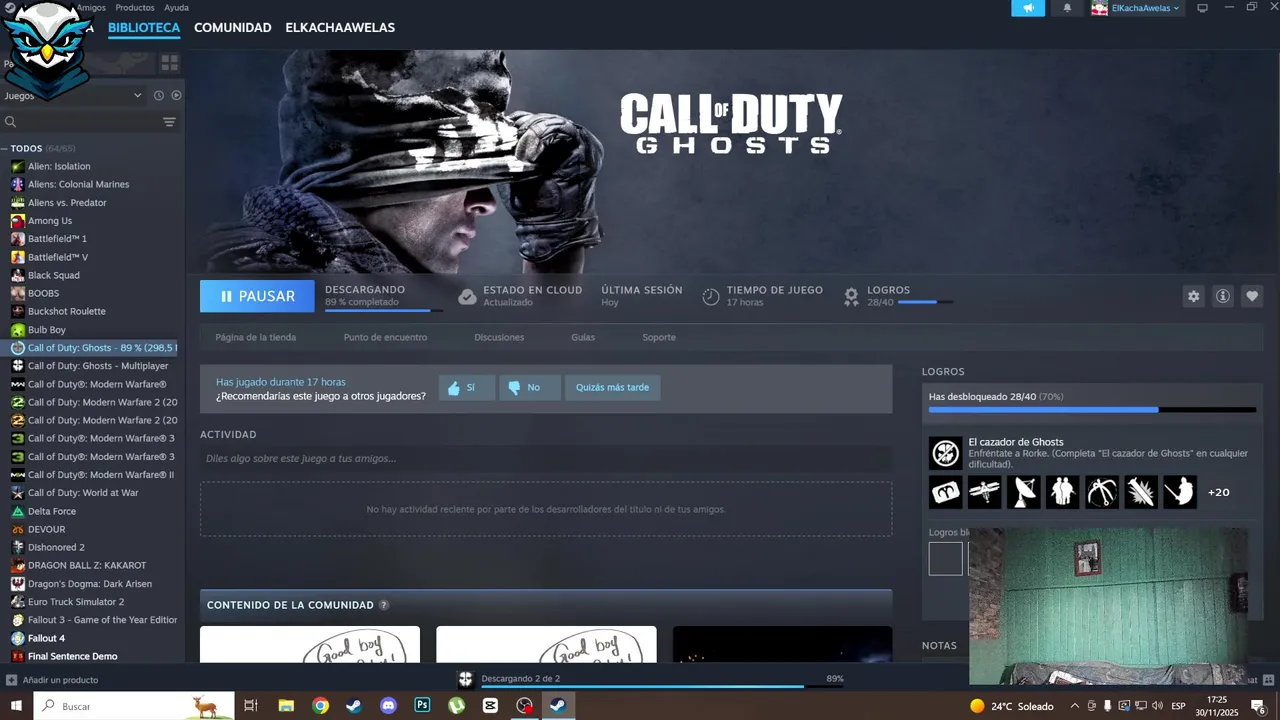Click the activity text field Diles algo

(546, 459)
